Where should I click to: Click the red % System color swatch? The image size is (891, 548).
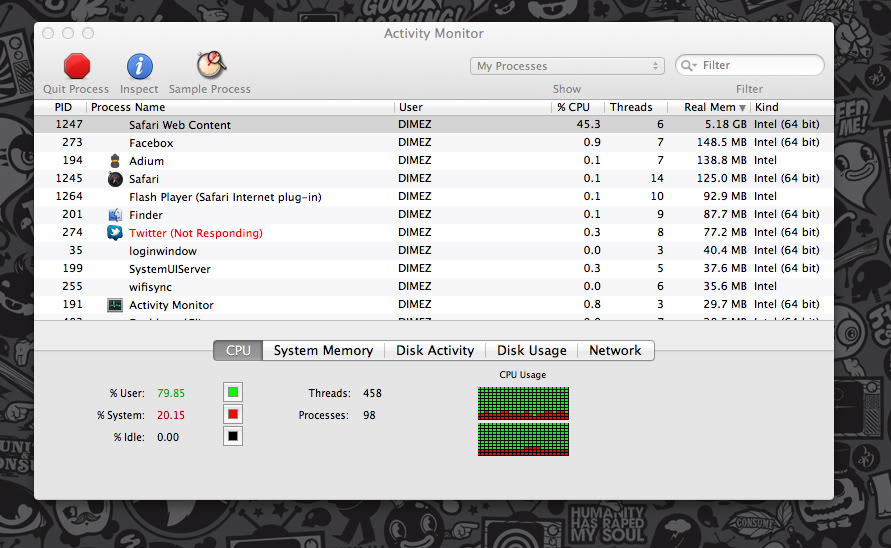tap(232, 414)
